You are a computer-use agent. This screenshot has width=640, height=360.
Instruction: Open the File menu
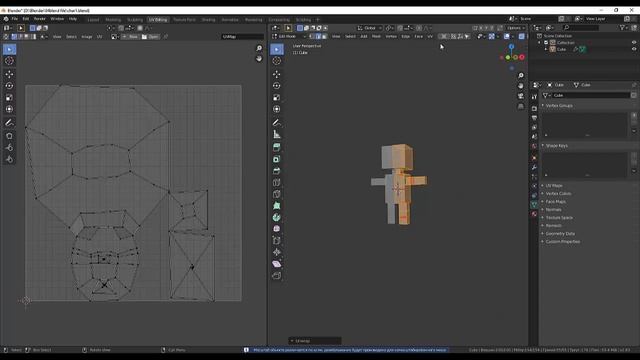[15, 19]
